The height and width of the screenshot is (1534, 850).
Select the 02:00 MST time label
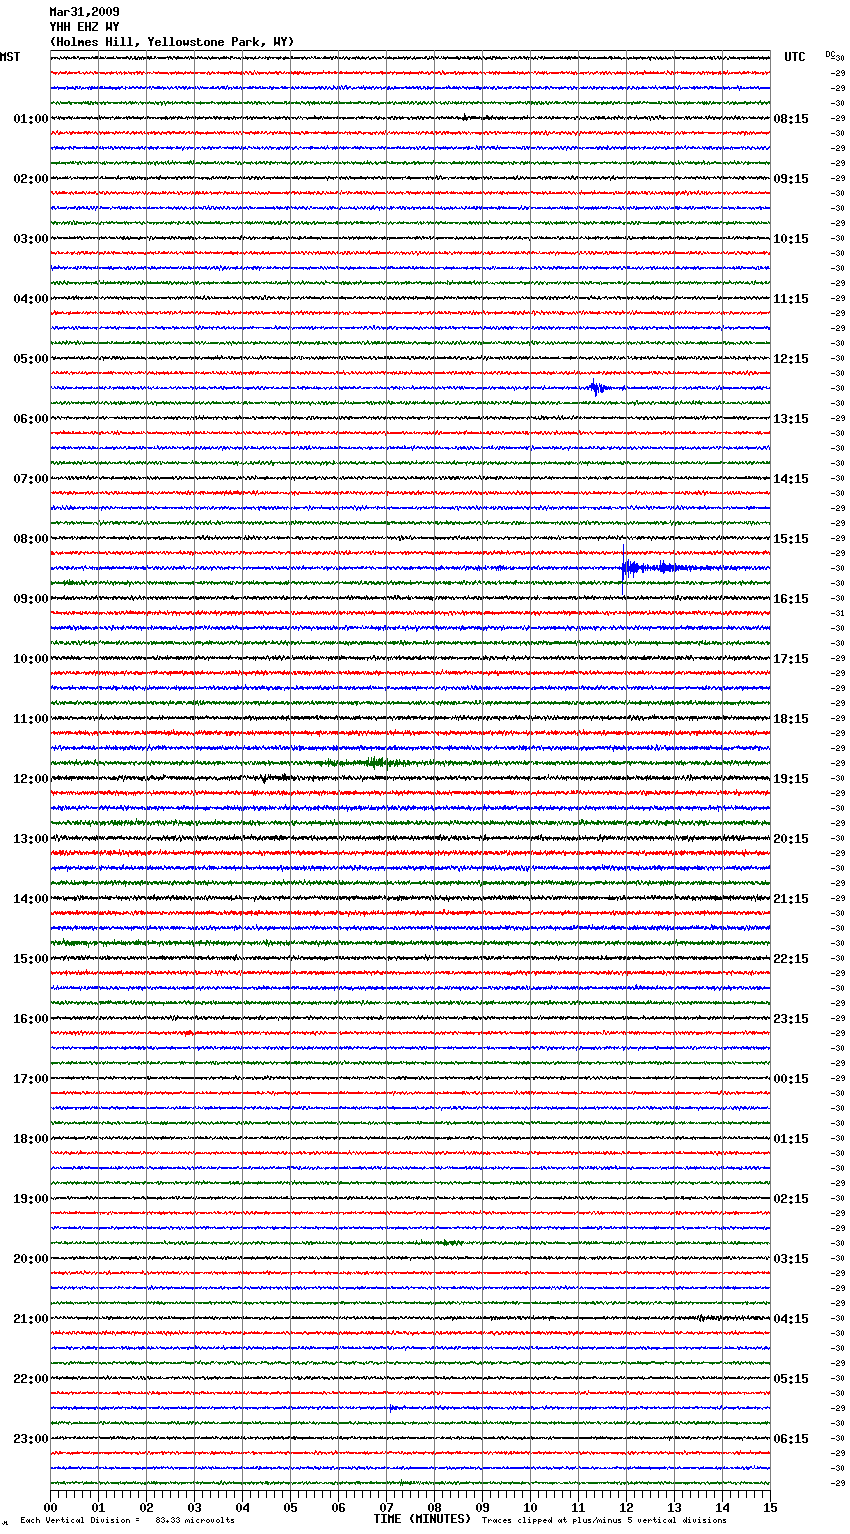[31, 179]
